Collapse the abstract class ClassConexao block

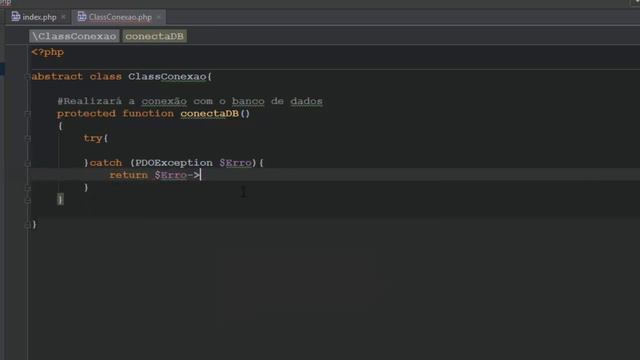27,76
